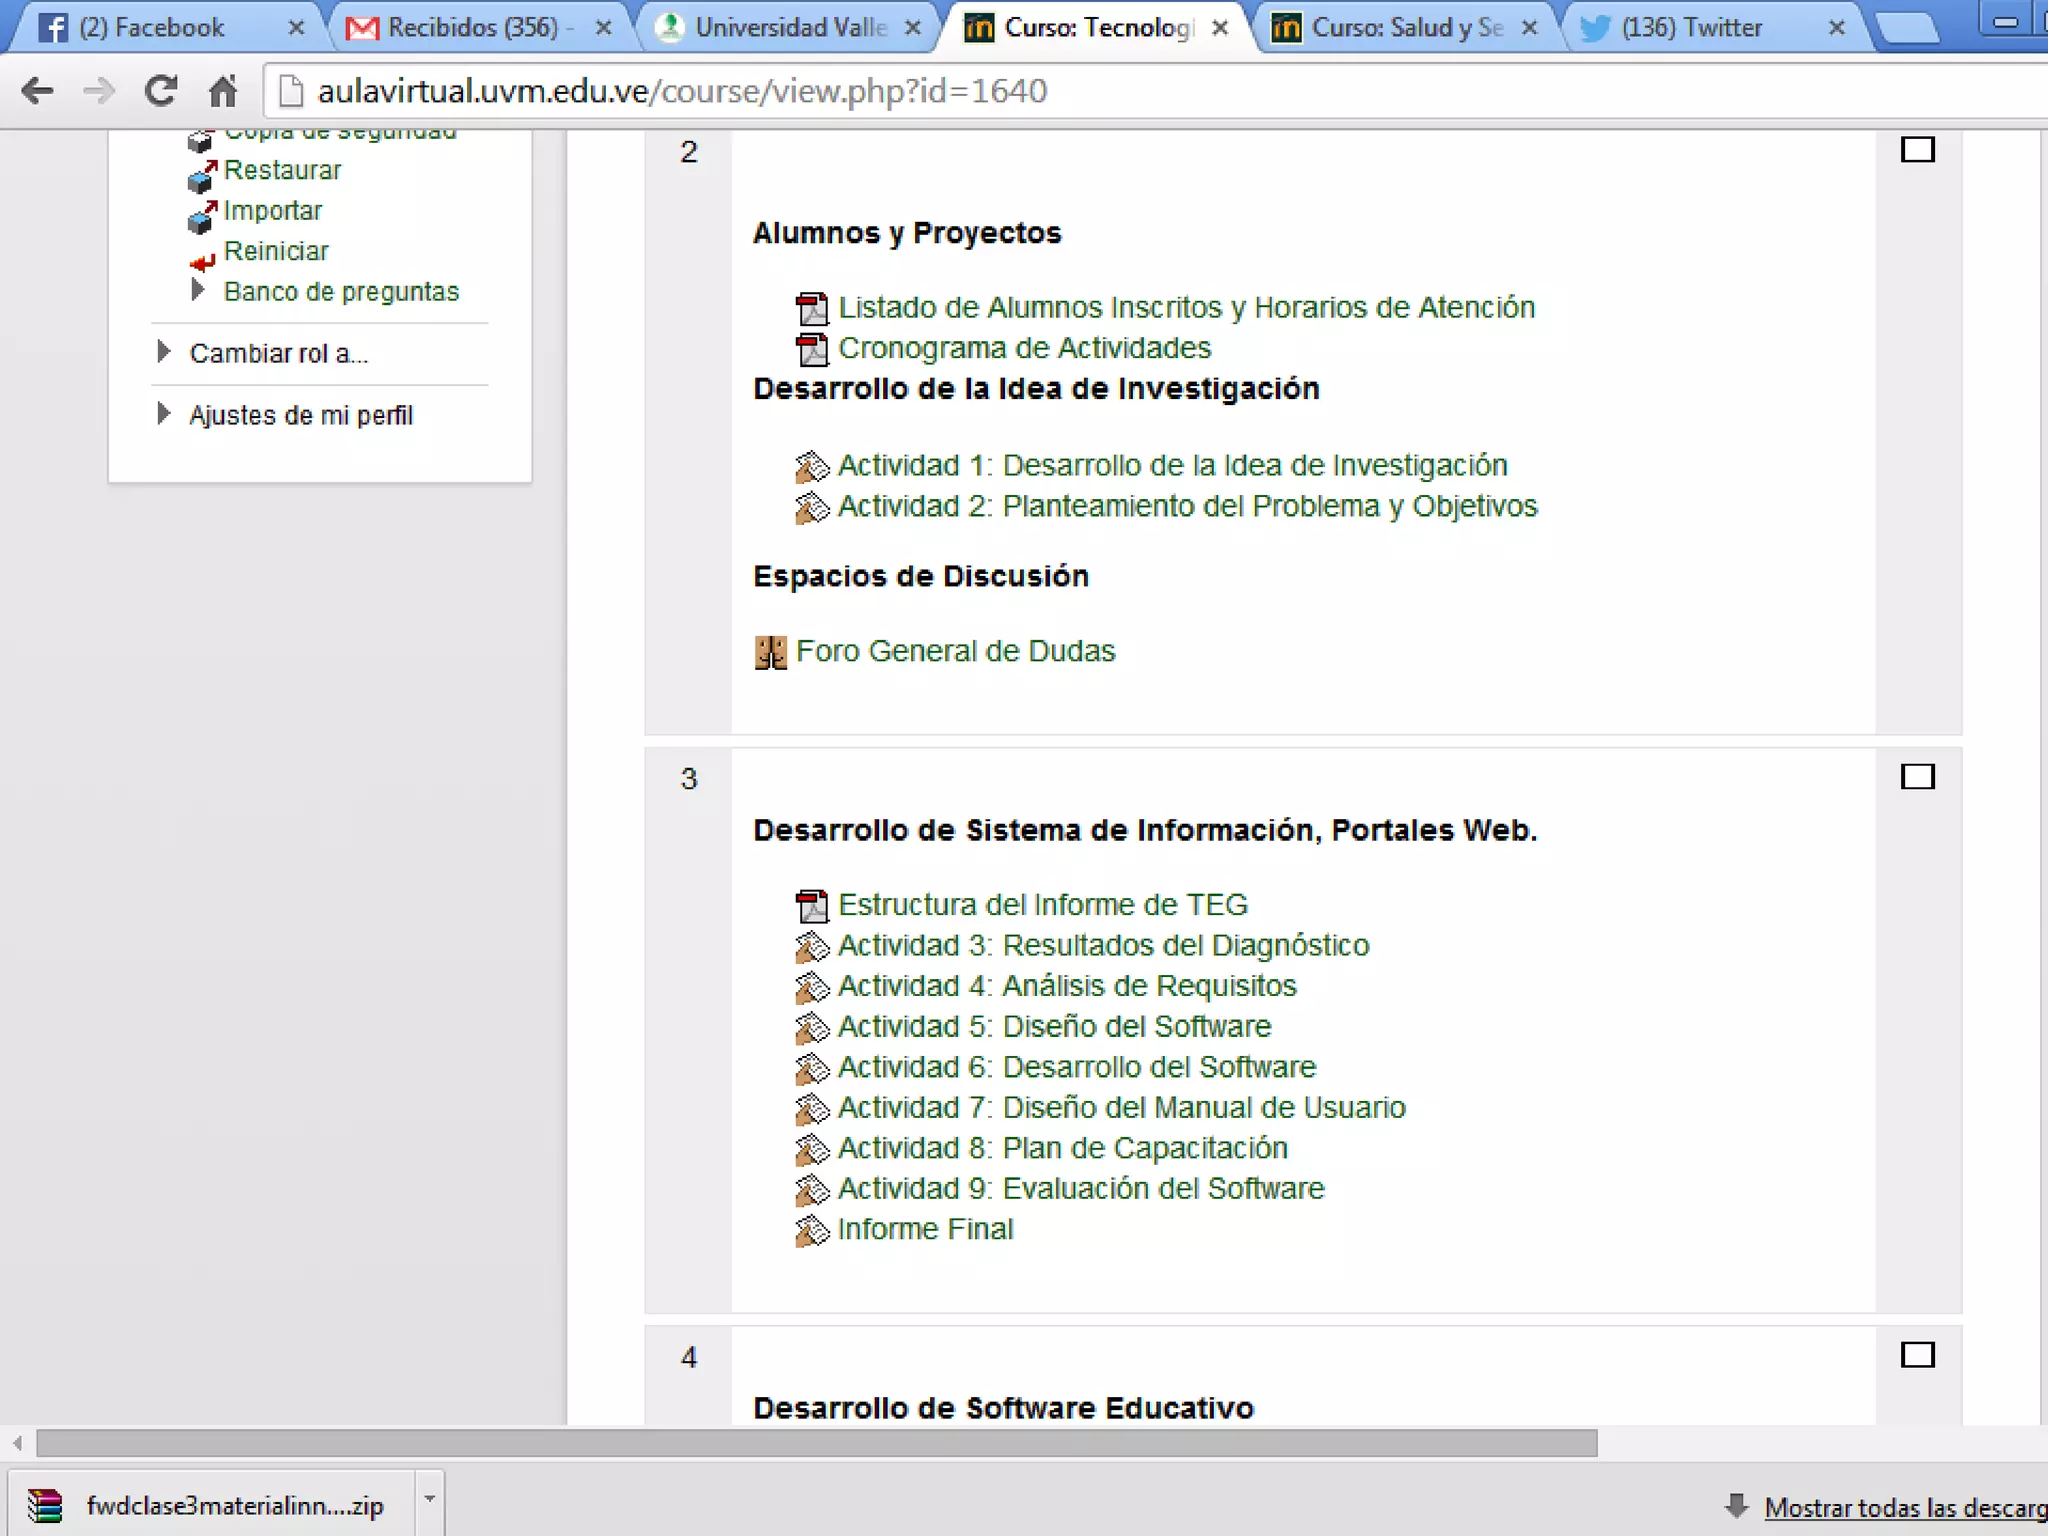Click the forum icon beside Foro General de Dudas
Viewport: 2048px width, 1536px height.
click(770, 653)
